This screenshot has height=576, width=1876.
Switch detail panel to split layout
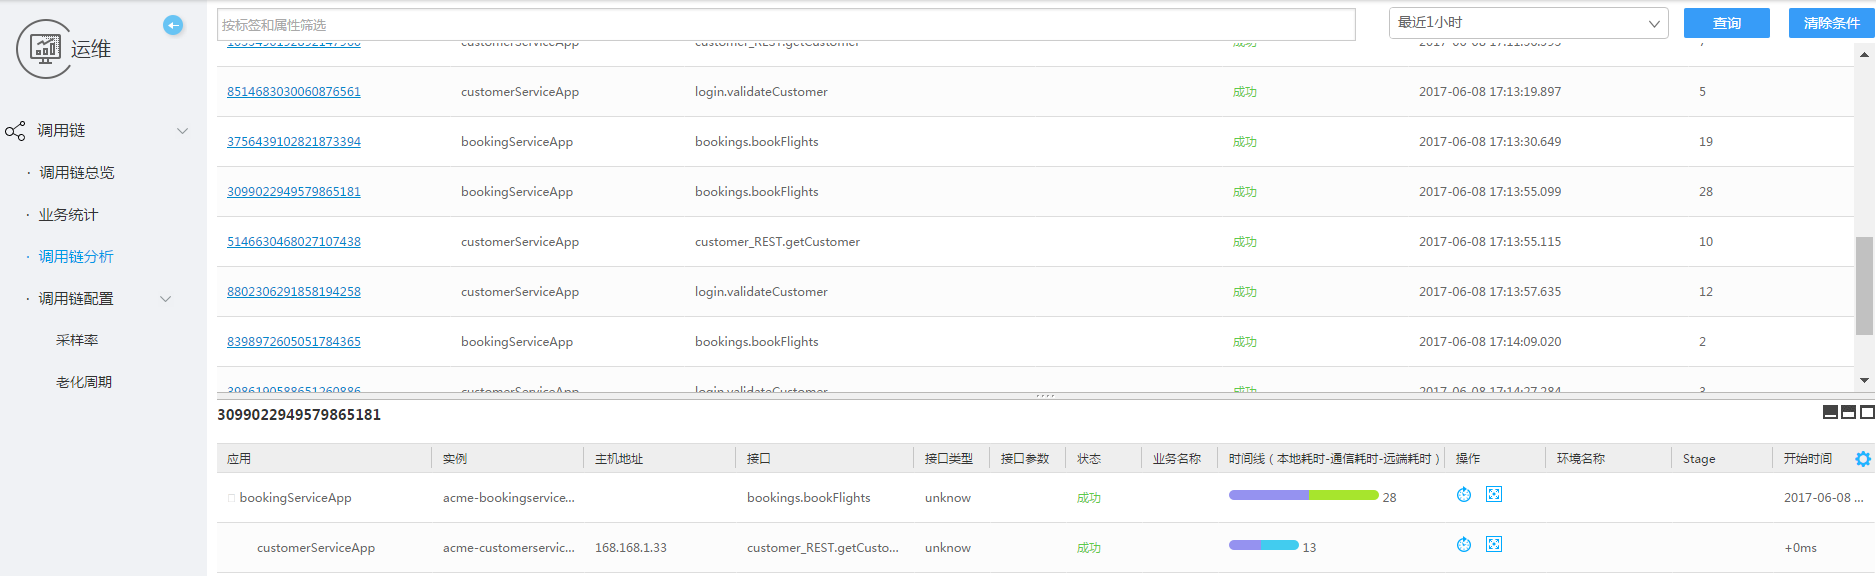(x=1848, y=412)
